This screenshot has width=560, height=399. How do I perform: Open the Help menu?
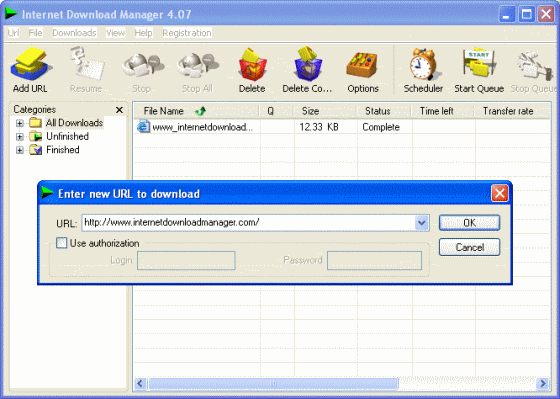(144, 33)
